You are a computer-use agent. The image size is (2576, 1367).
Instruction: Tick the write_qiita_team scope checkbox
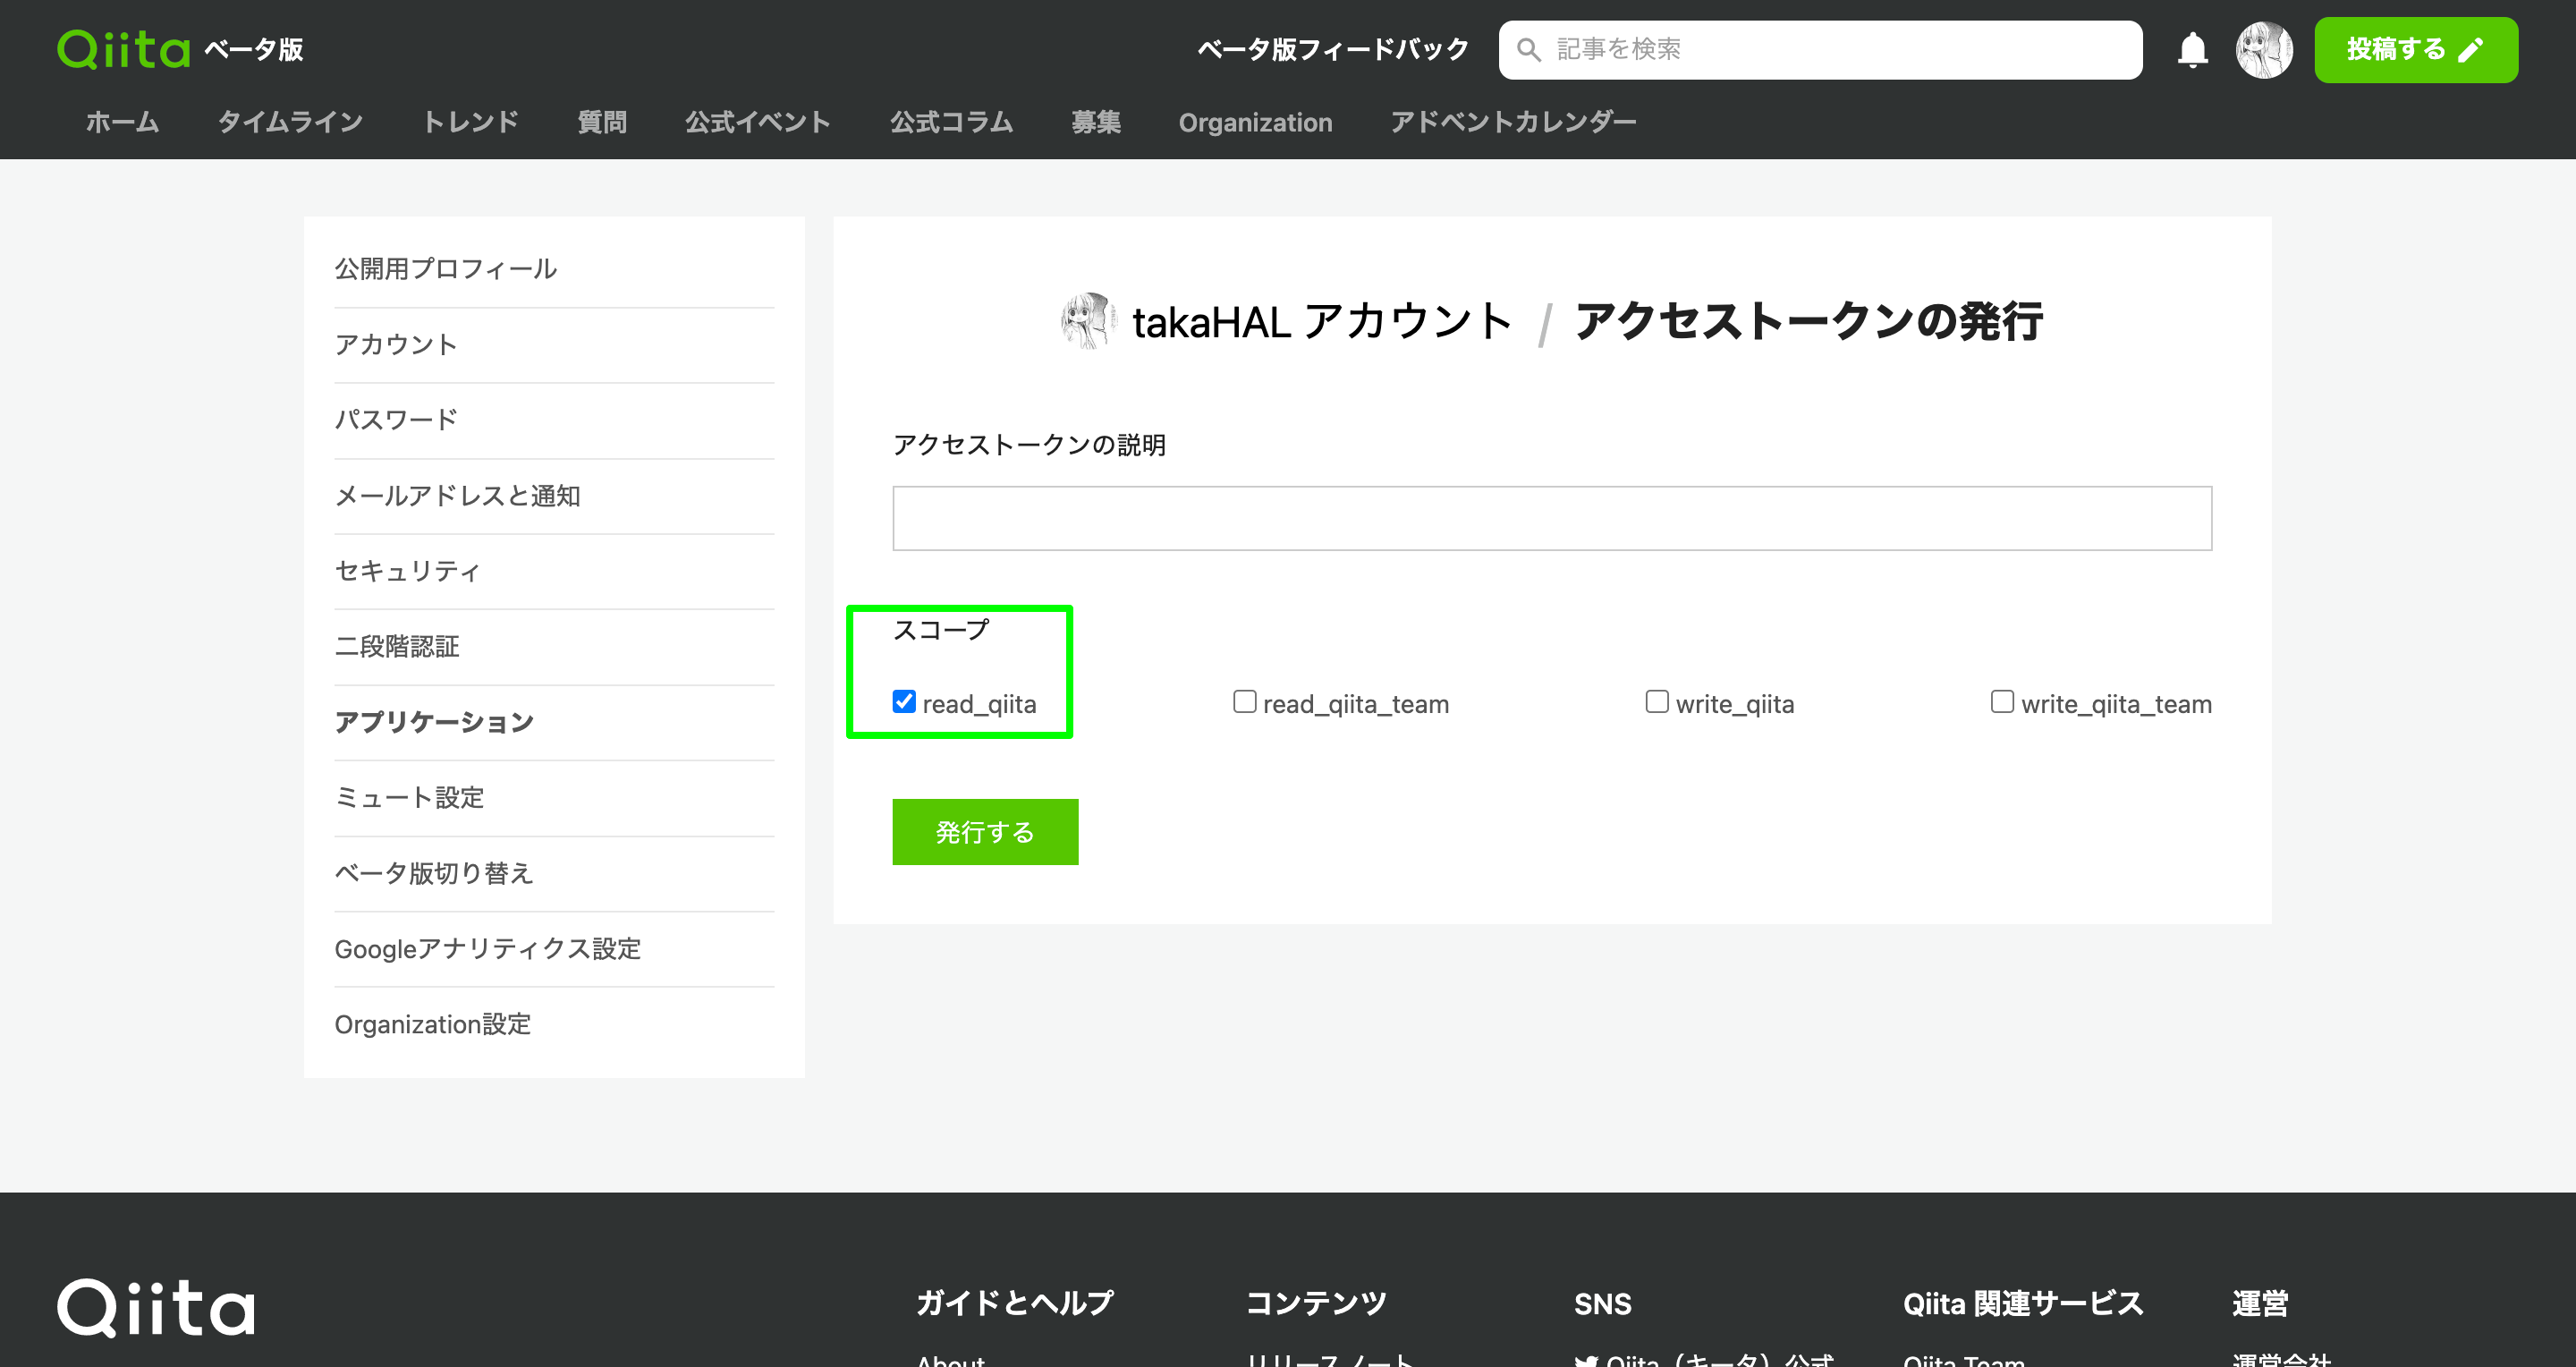tap(2001, 702)
